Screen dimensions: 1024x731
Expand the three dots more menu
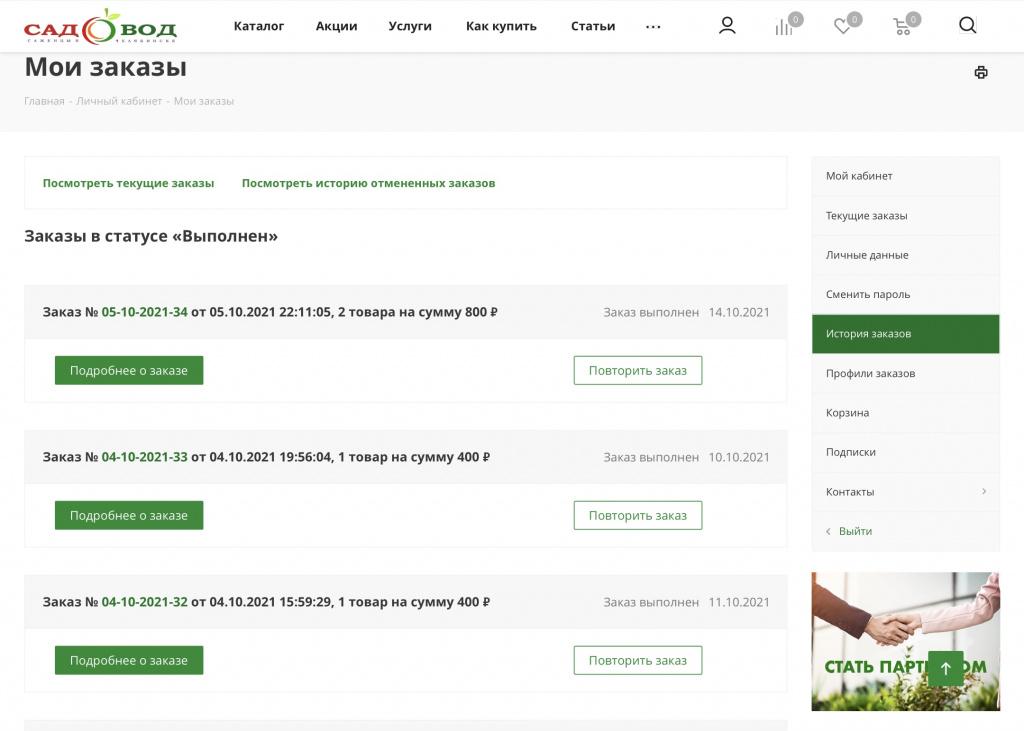point(653,27)
